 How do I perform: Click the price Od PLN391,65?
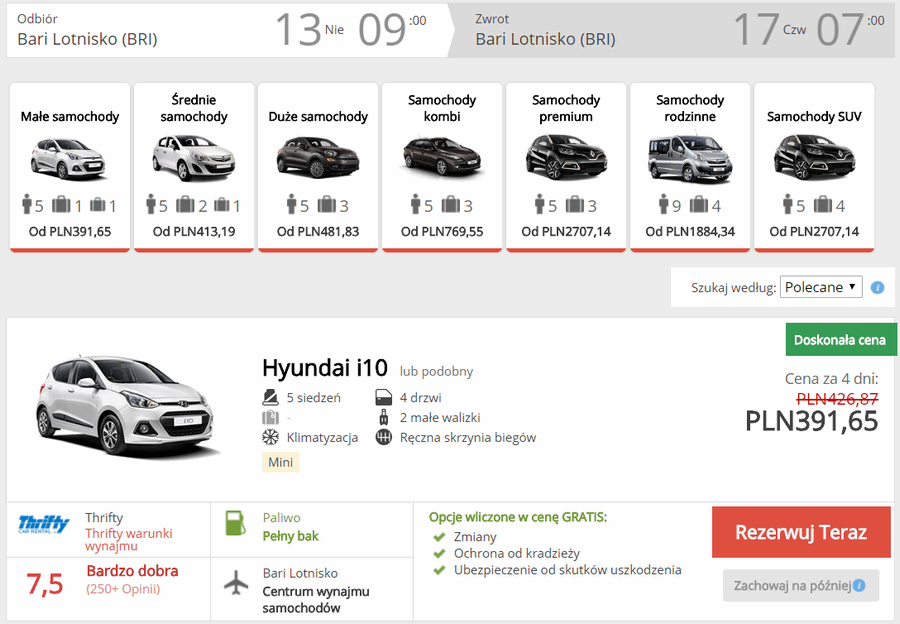click(x=70, y=231)
